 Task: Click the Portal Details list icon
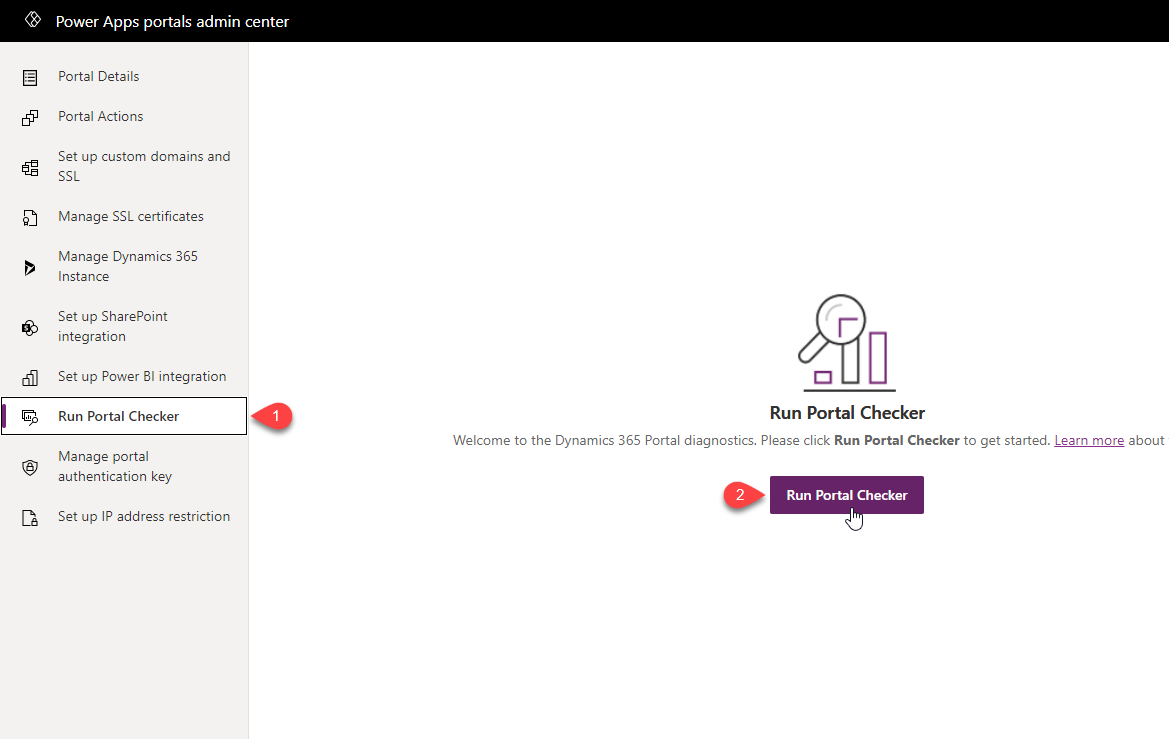click(30, 77)
